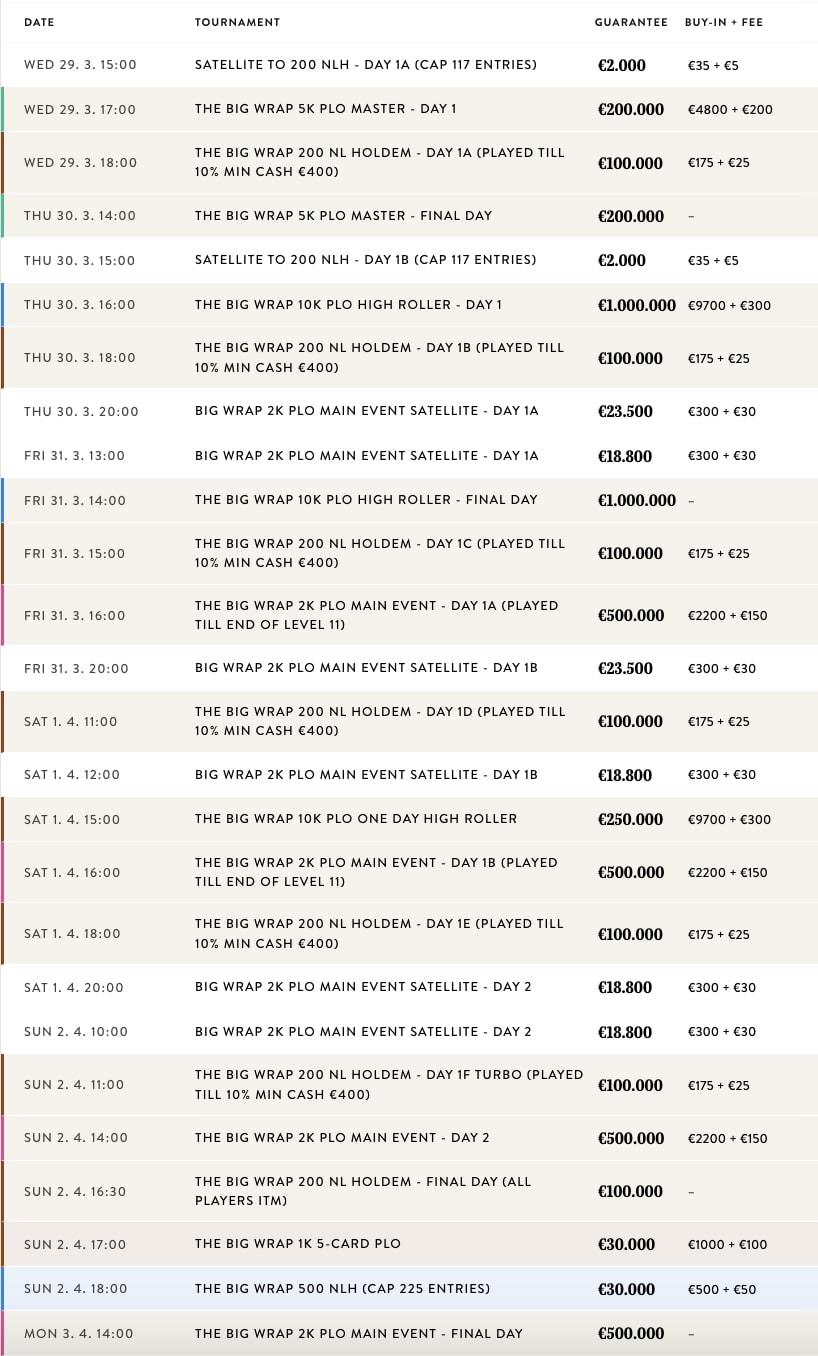
Task: Click the €1000 + €100 buy-in
Action: click(x=727, y=1245)
